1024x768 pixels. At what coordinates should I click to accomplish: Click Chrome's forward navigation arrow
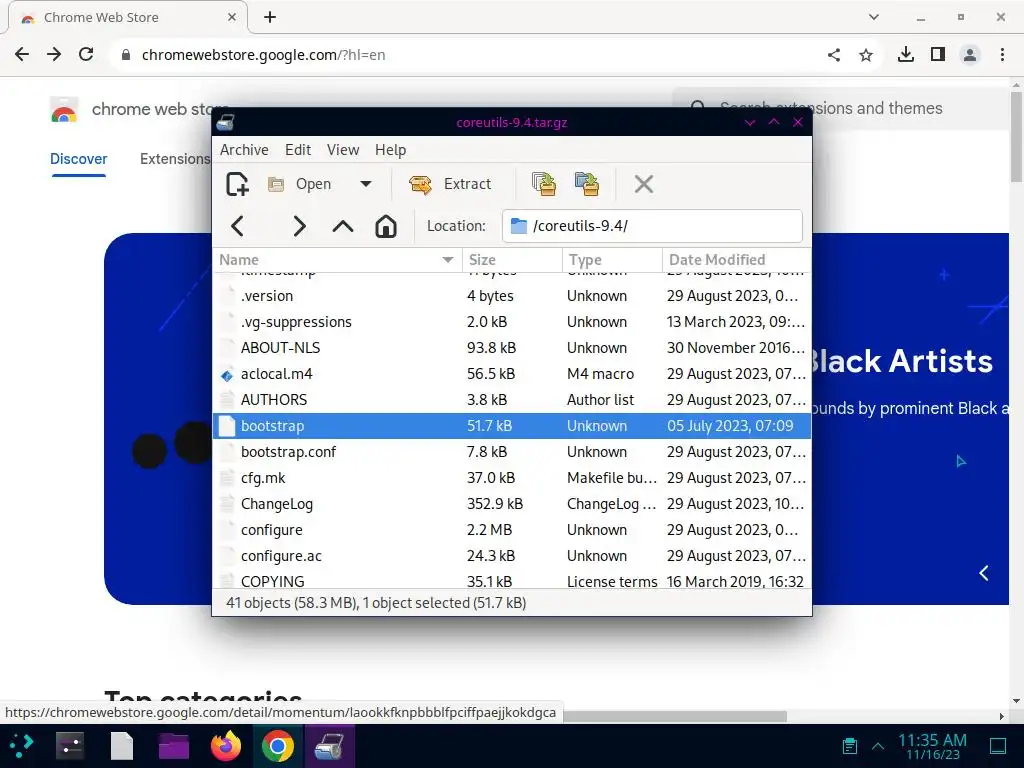[x=54, y=54]
